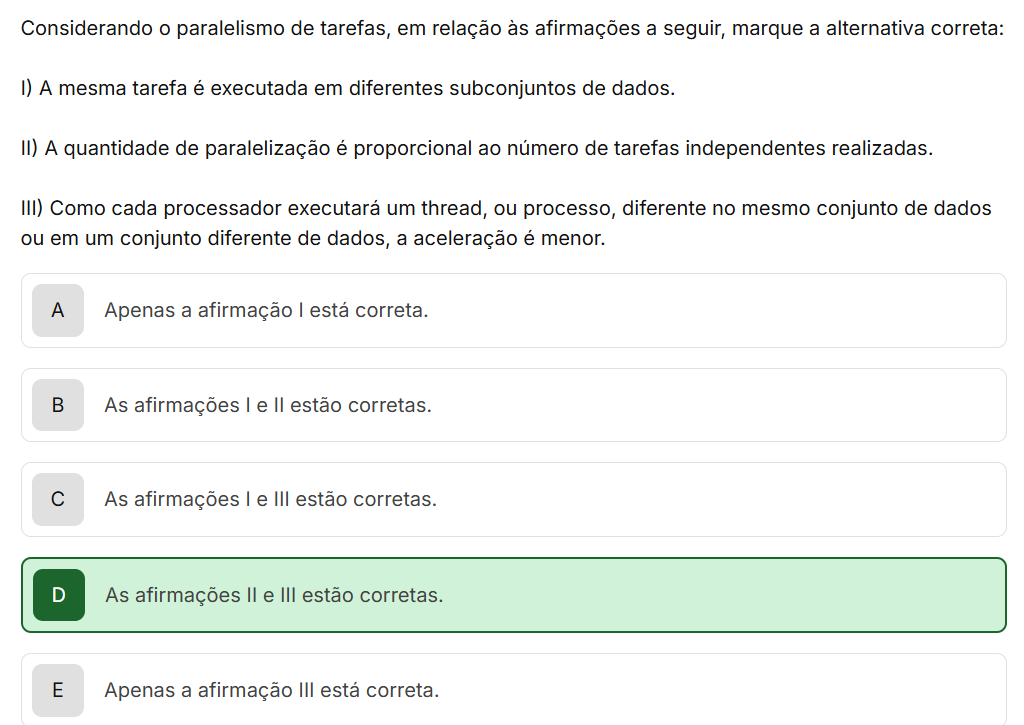The image size is (1024, 725).
Task: Click the letter E option badge
Action: click(x=58, y=690)
